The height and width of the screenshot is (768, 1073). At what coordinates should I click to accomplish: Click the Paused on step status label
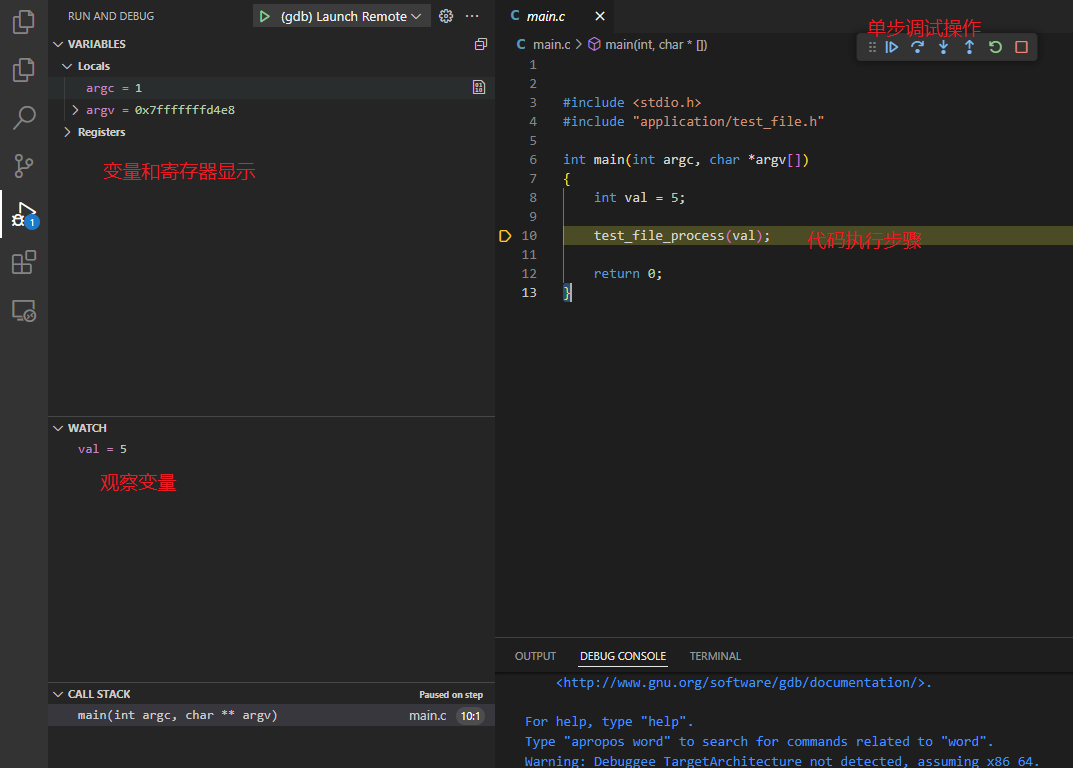pos(451,695)
